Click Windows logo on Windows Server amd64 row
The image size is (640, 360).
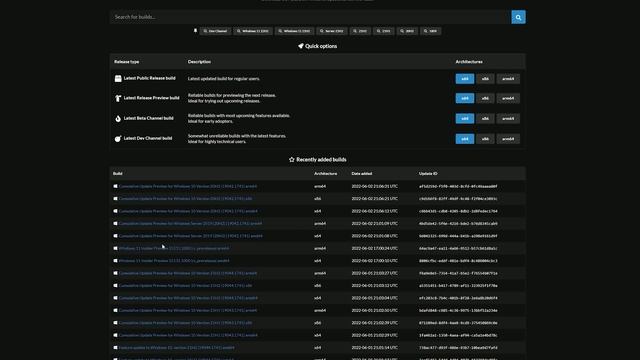pyautogui.click(x=116, y=236)
